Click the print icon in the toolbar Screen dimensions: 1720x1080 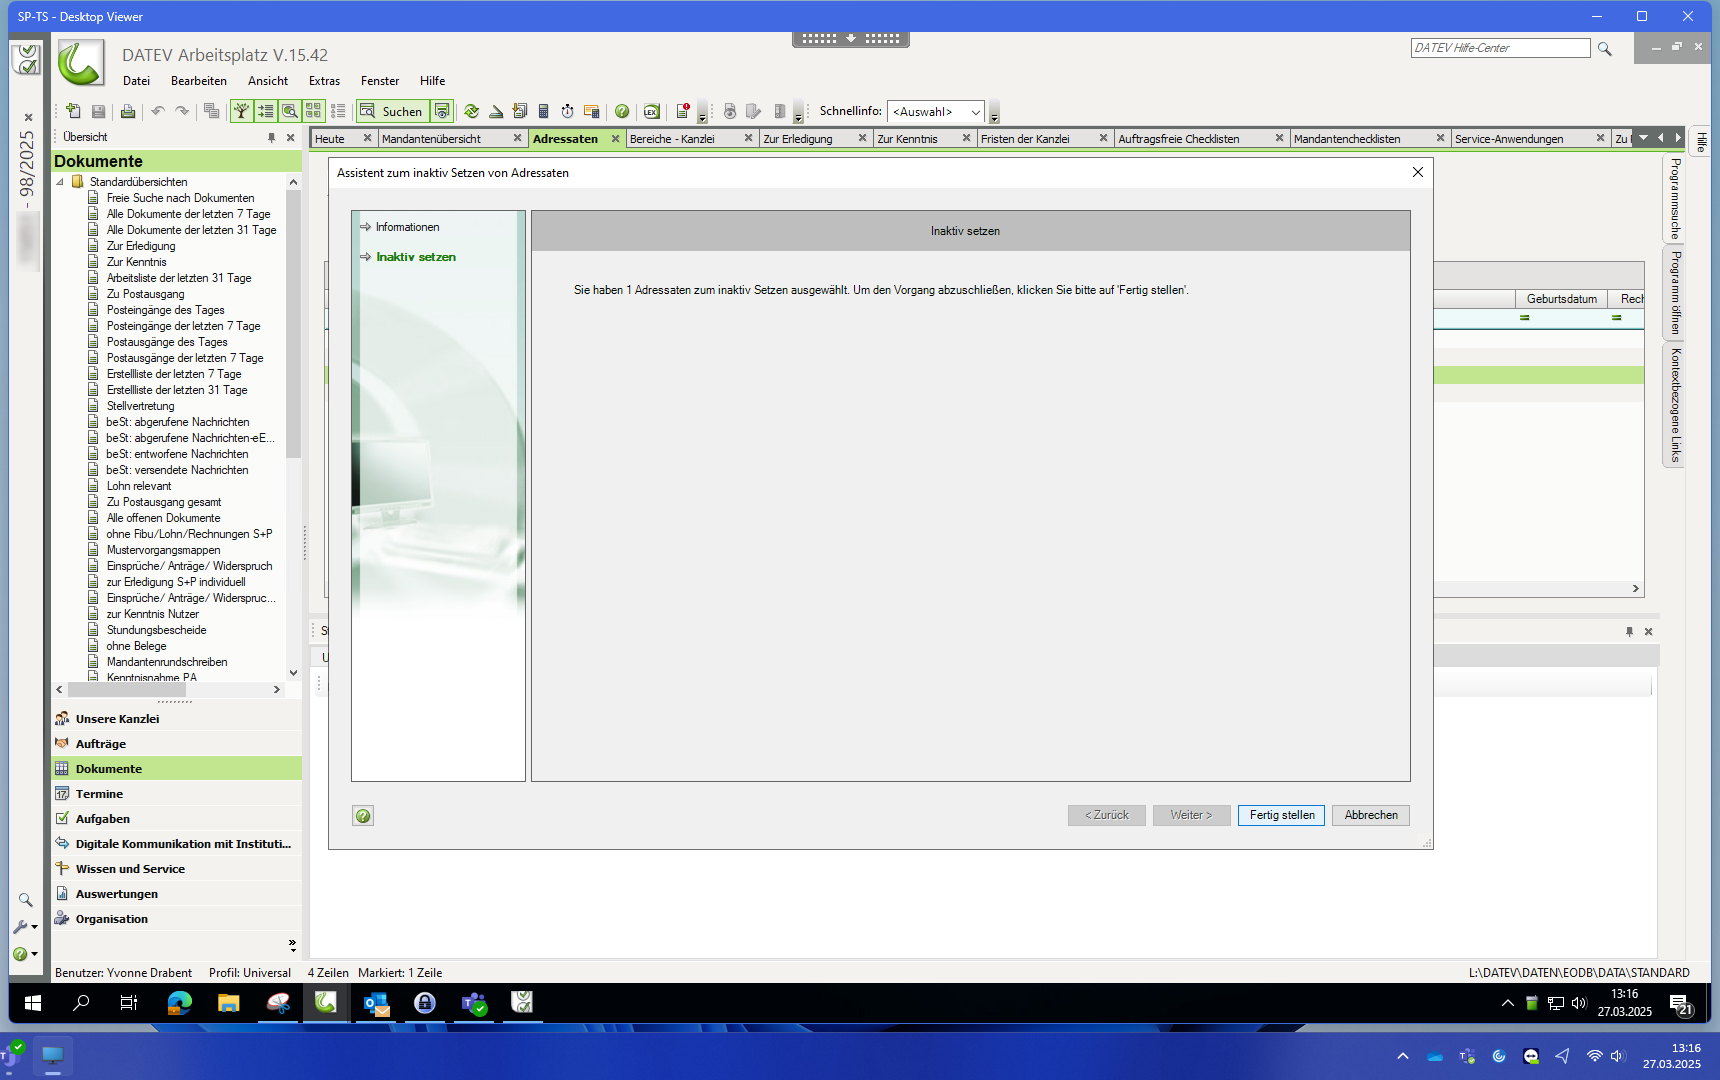coord(127,111)
